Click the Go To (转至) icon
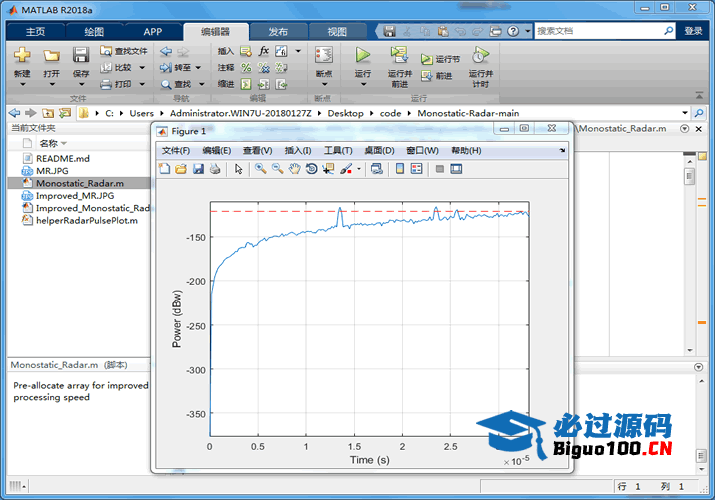Viewport: 715px width, 500px height. (166, 67)
